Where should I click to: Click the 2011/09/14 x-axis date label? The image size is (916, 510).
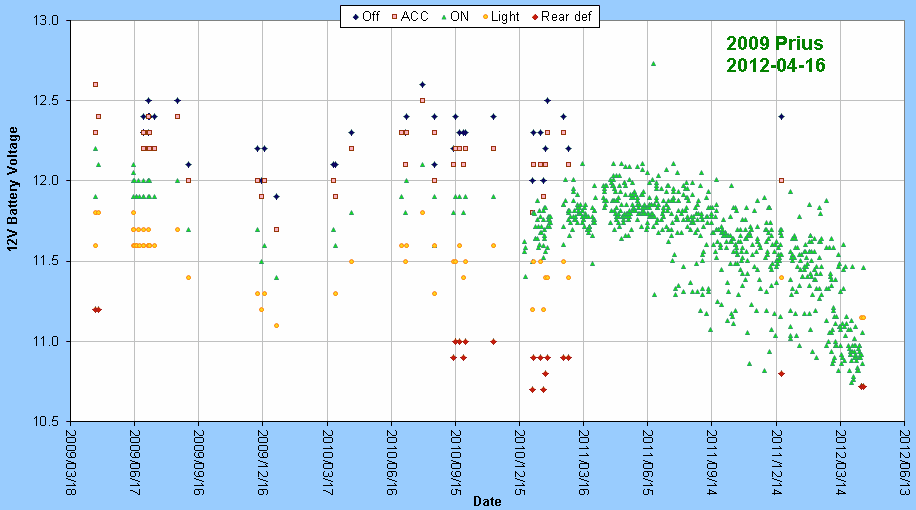pyautogui.click(x=712, y=463)
